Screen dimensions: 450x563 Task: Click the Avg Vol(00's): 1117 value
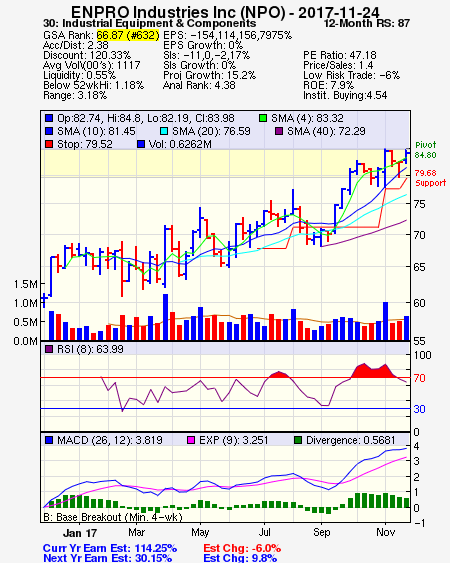(x=92, y=65)
